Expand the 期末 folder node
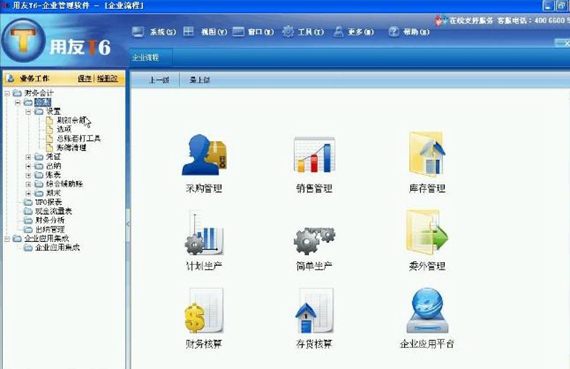 pos(28,193)
